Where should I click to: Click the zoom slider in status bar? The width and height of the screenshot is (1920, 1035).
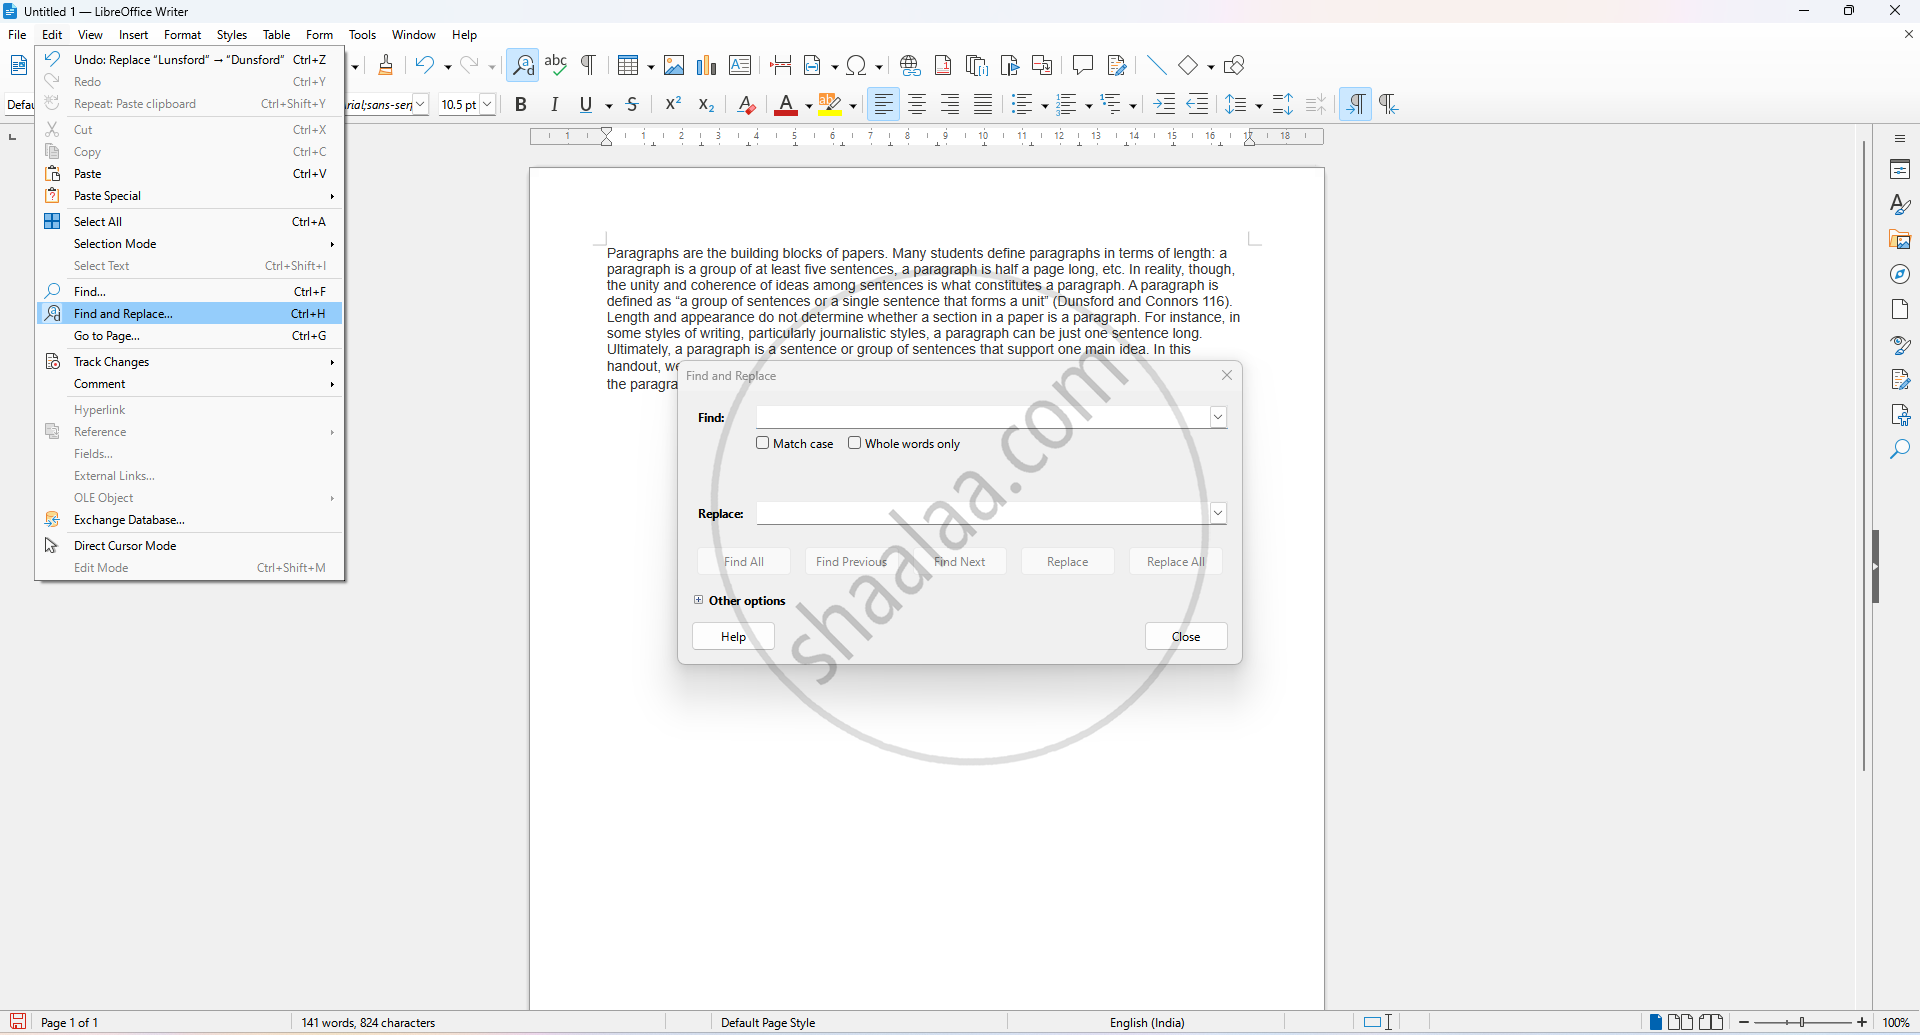coord(1803,1022)
